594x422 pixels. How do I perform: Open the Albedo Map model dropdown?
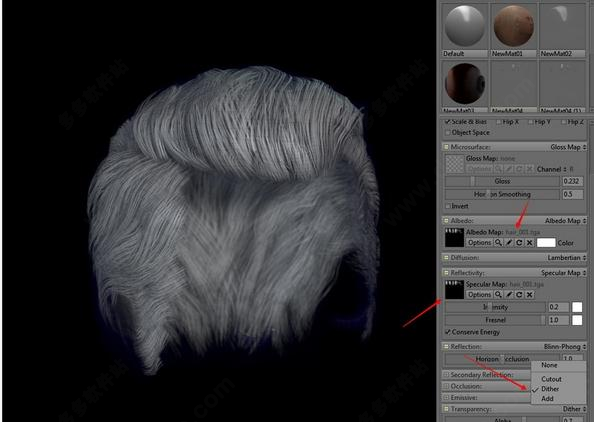click(x=566, y=220)
